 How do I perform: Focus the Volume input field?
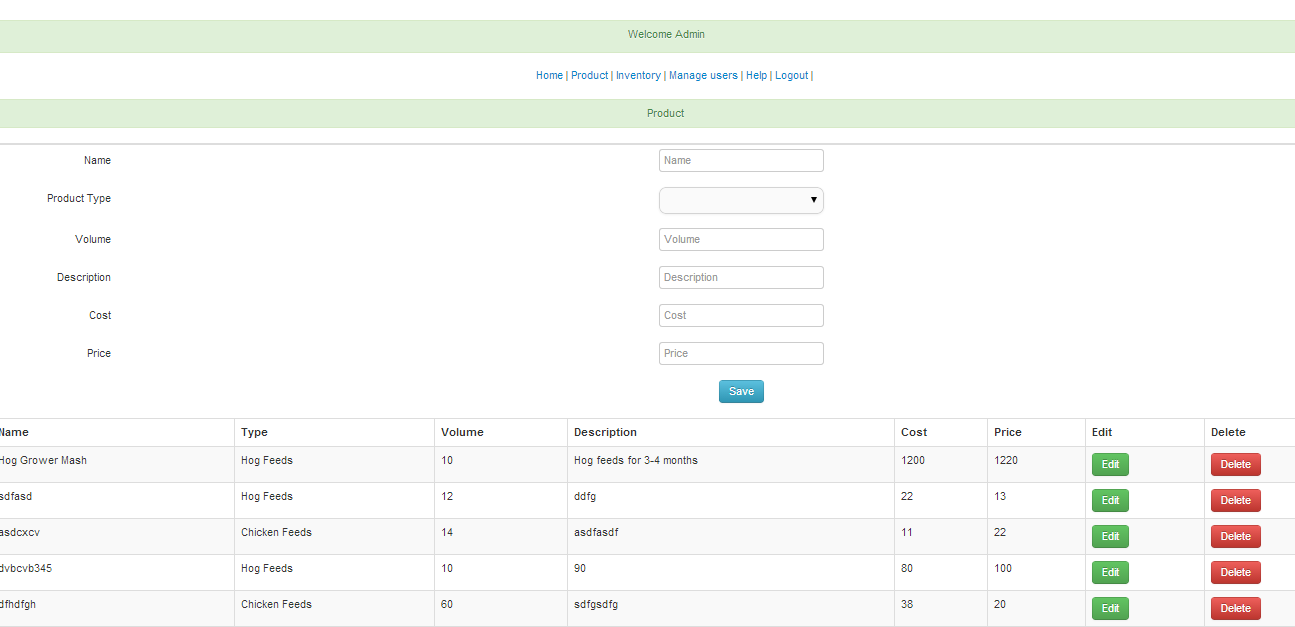[x=741, y=239]
